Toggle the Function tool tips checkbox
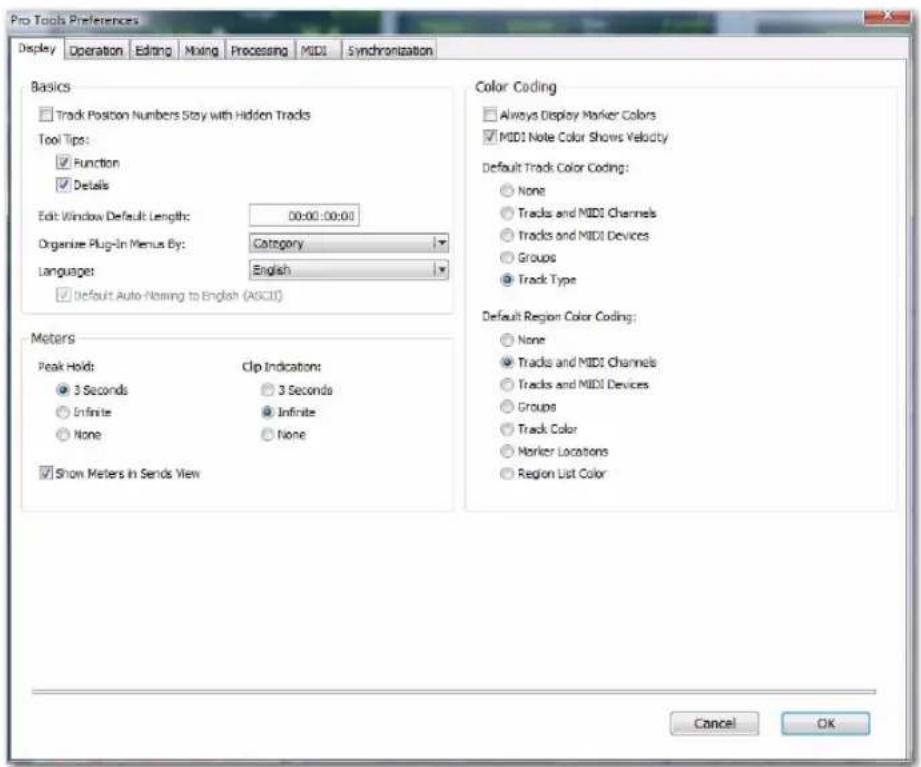 pyautogui.click(x=63, y=162)
